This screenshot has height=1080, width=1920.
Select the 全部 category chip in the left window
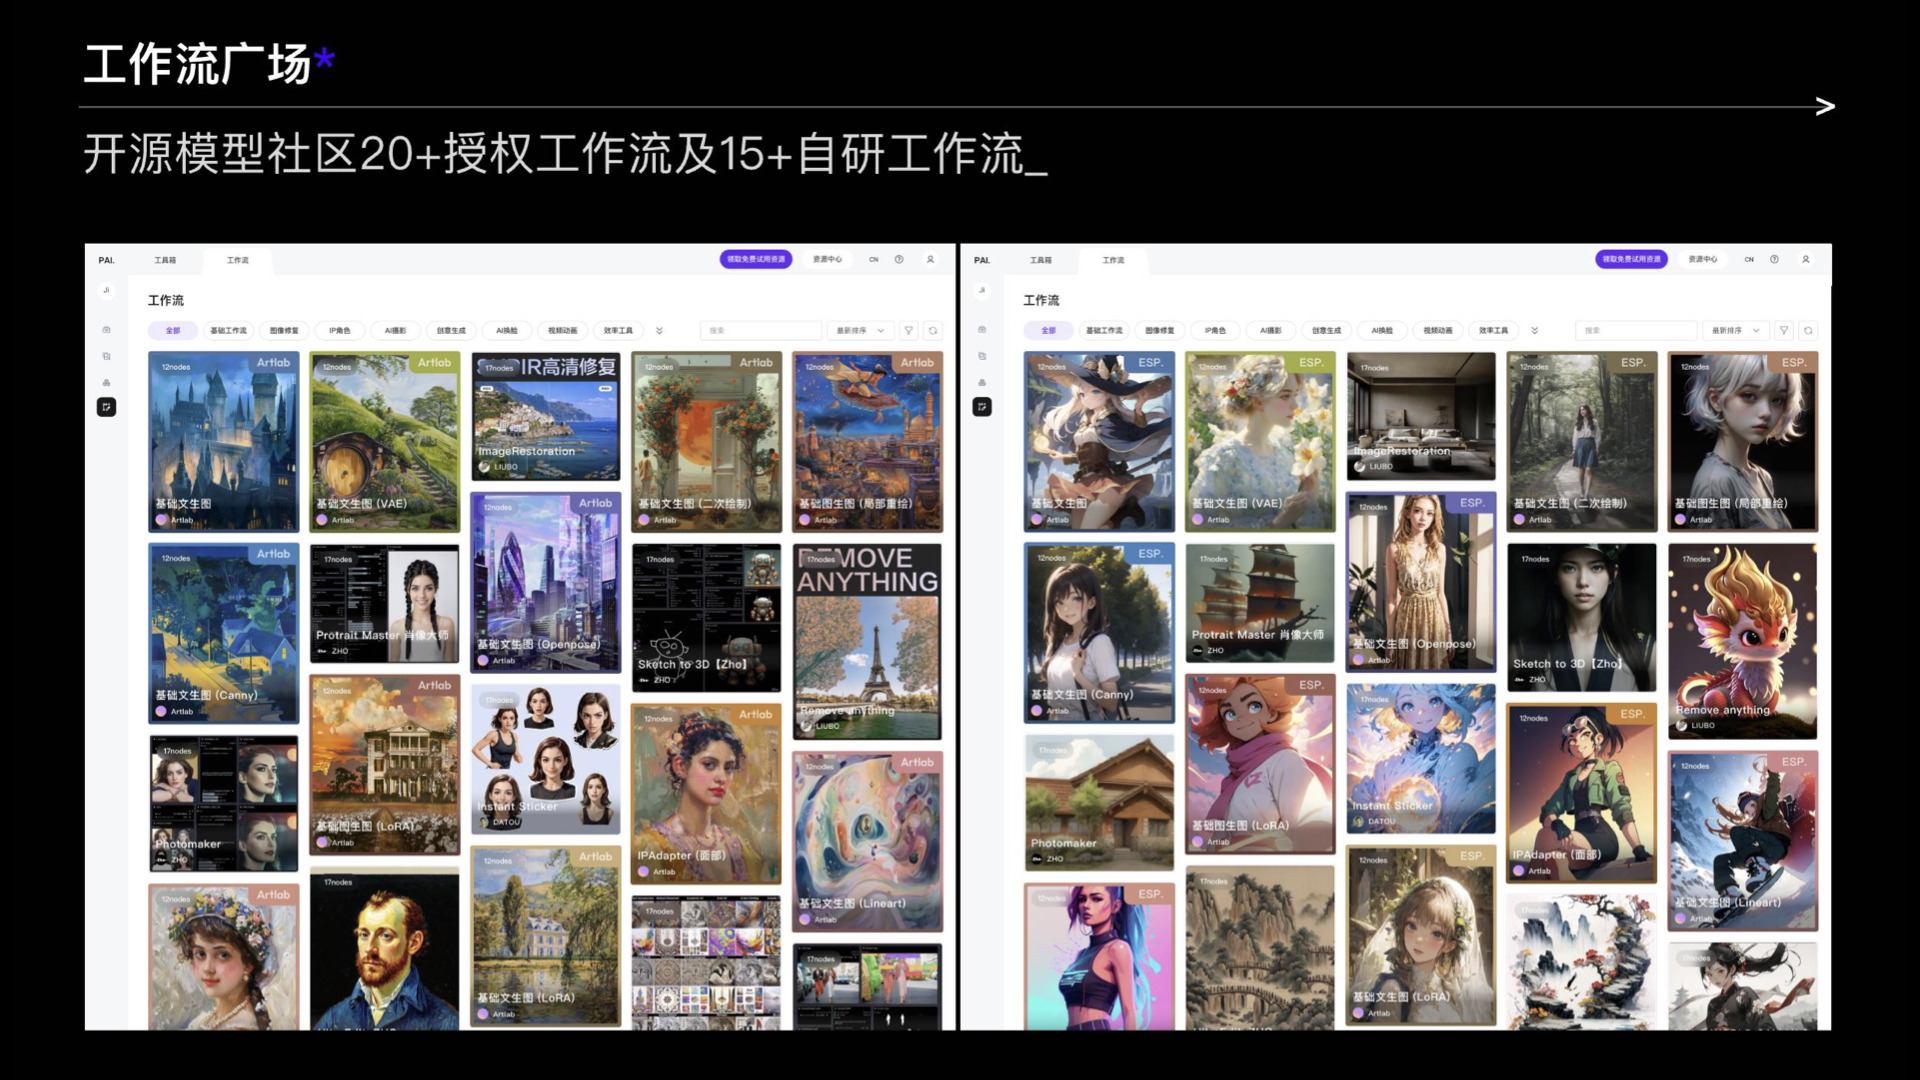(173, 330)
